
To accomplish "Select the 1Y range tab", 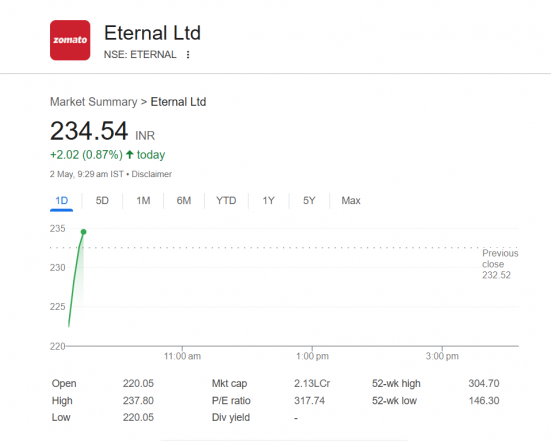I will coord(268,201).
